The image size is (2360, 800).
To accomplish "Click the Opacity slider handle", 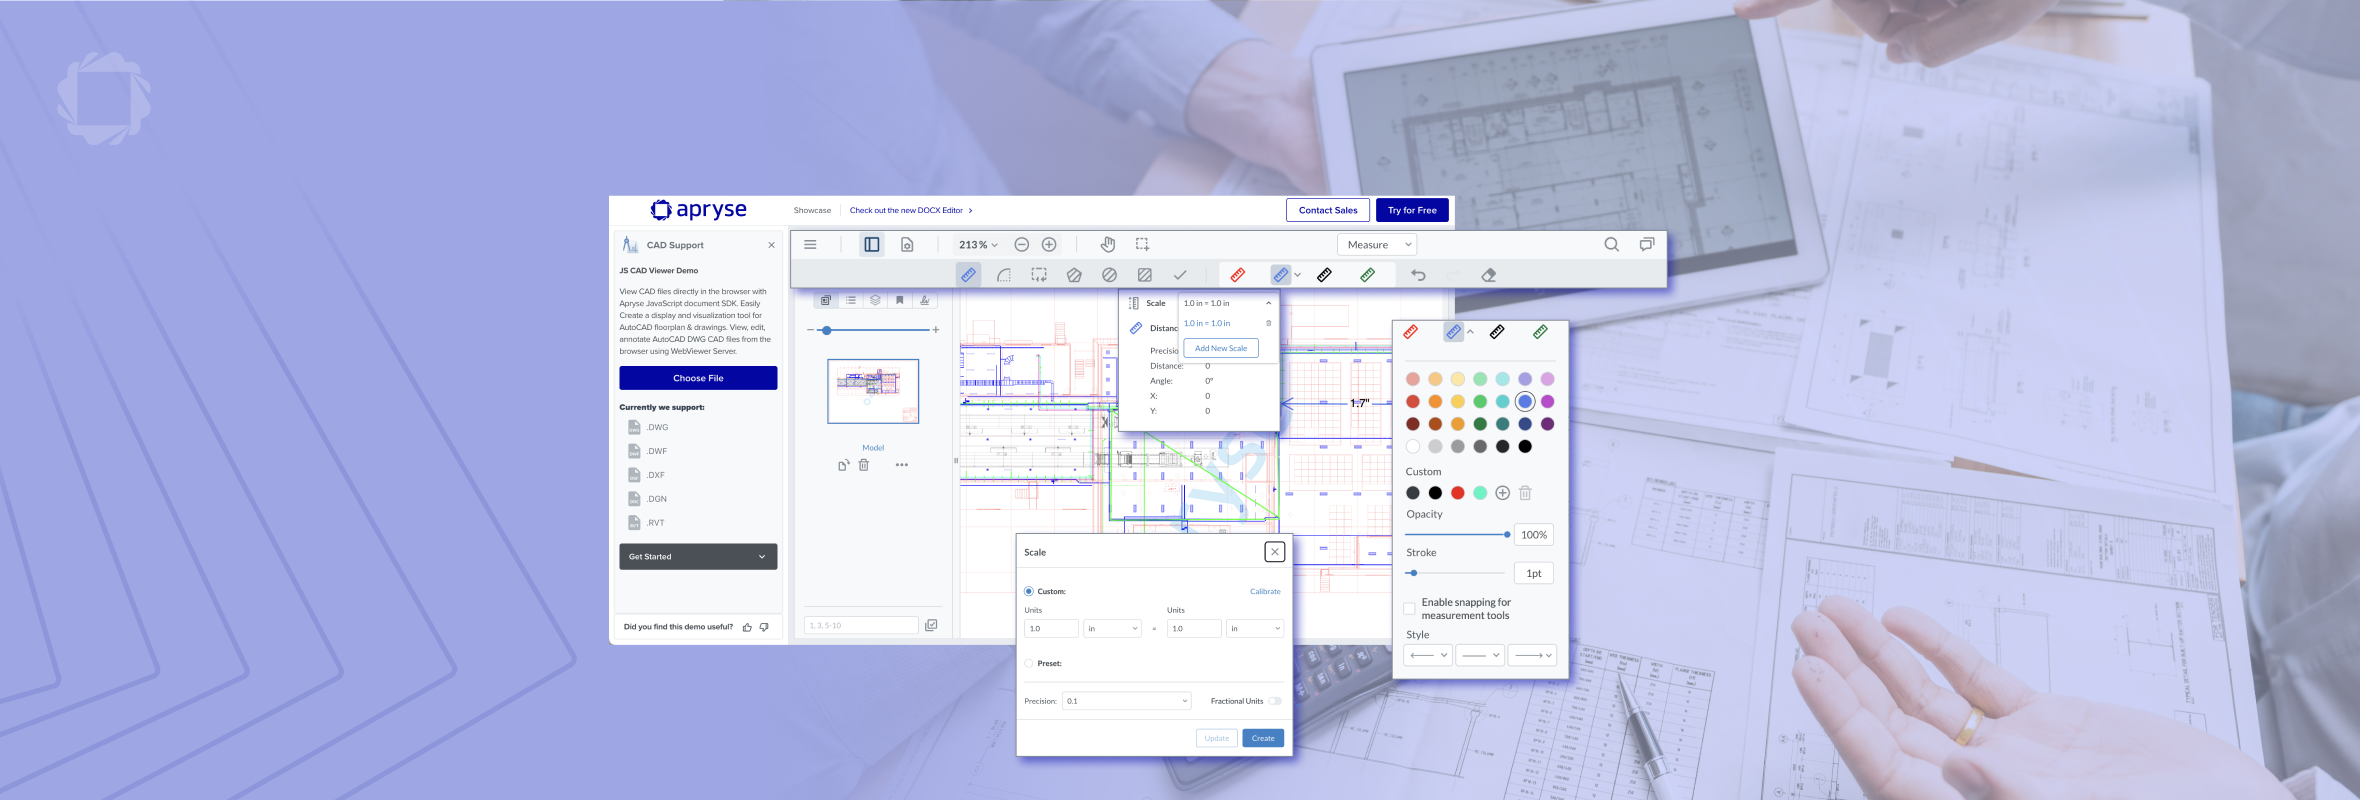I will [x=1507, y=534].
